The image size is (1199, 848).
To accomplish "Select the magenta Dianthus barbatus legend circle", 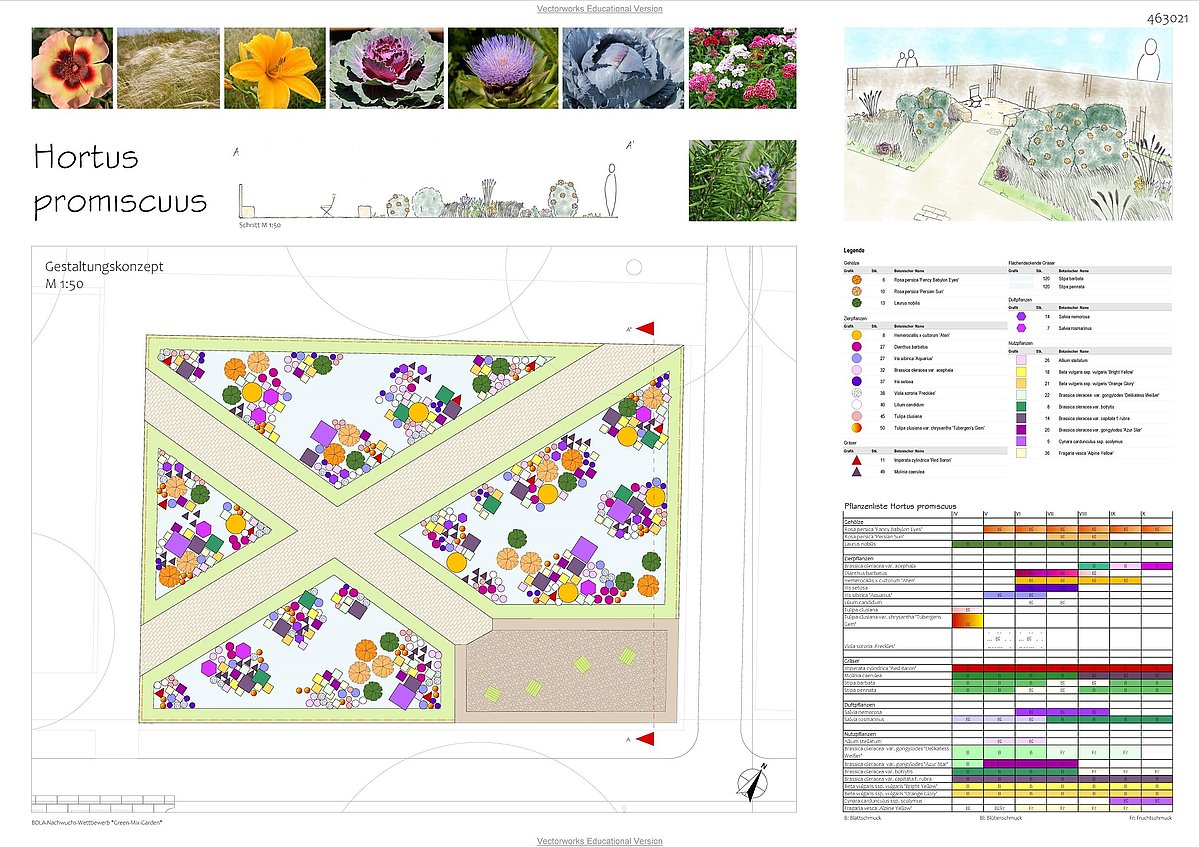I will point(856,346).
